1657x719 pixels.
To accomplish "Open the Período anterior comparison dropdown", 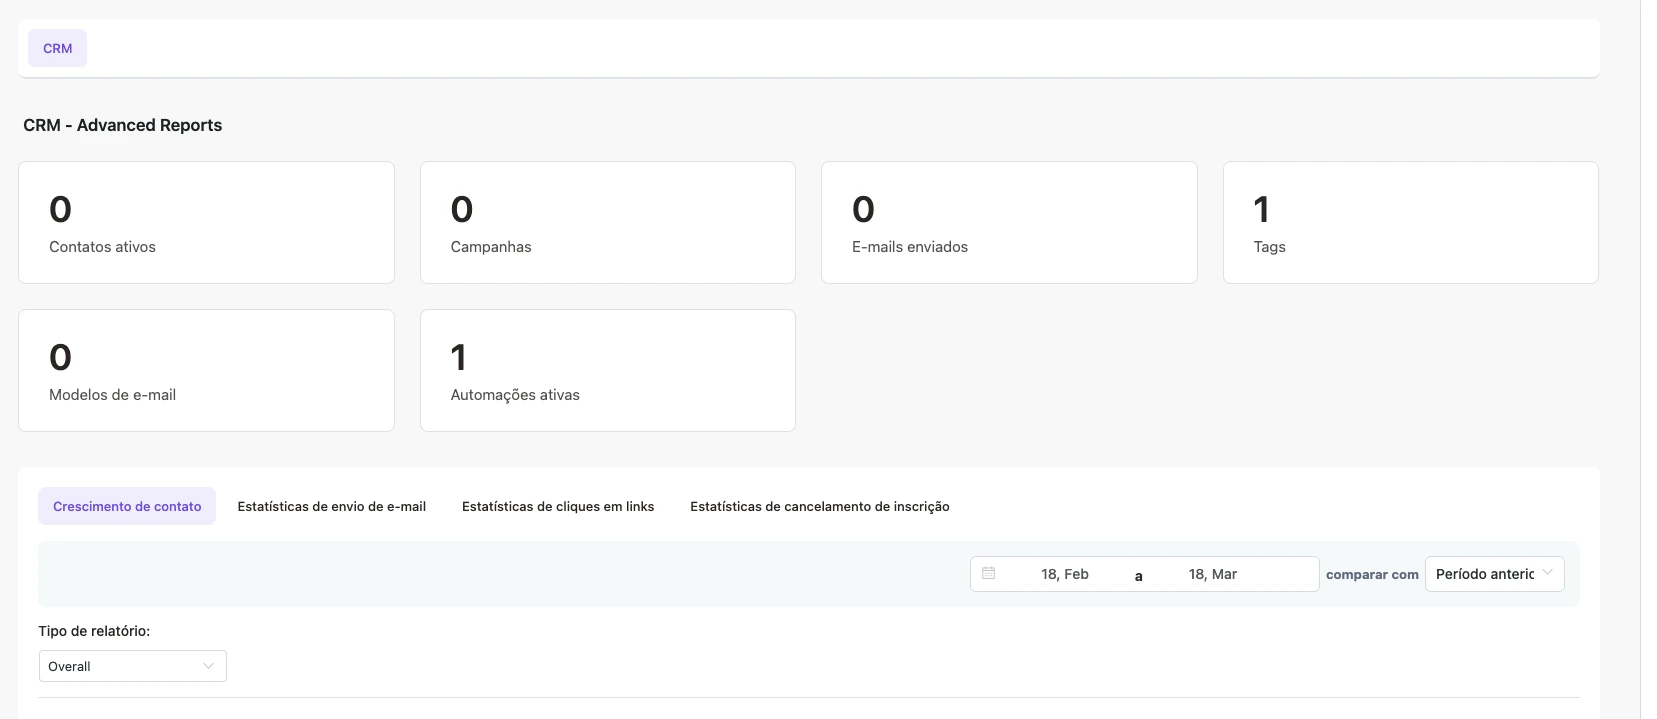I will (1494, 574).
